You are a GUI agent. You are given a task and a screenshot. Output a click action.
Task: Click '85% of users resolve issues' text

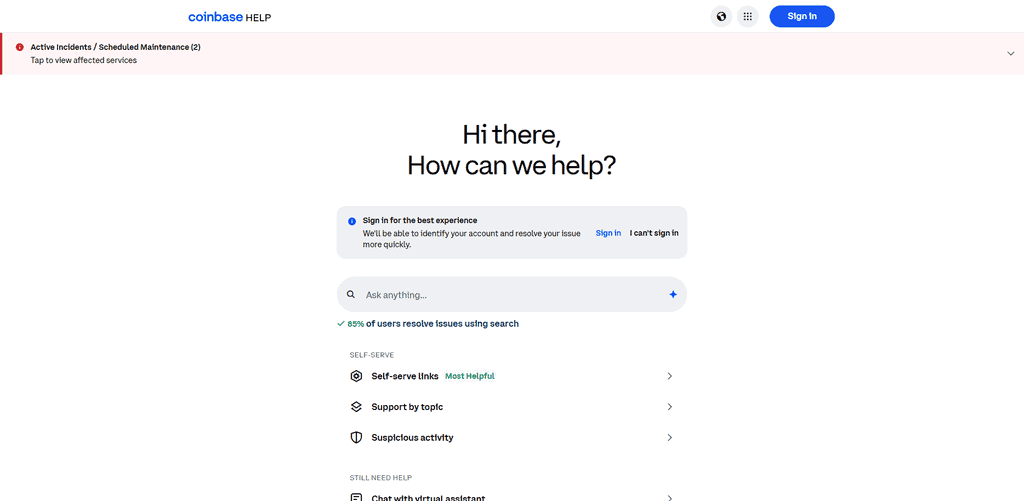coord(433,323)
